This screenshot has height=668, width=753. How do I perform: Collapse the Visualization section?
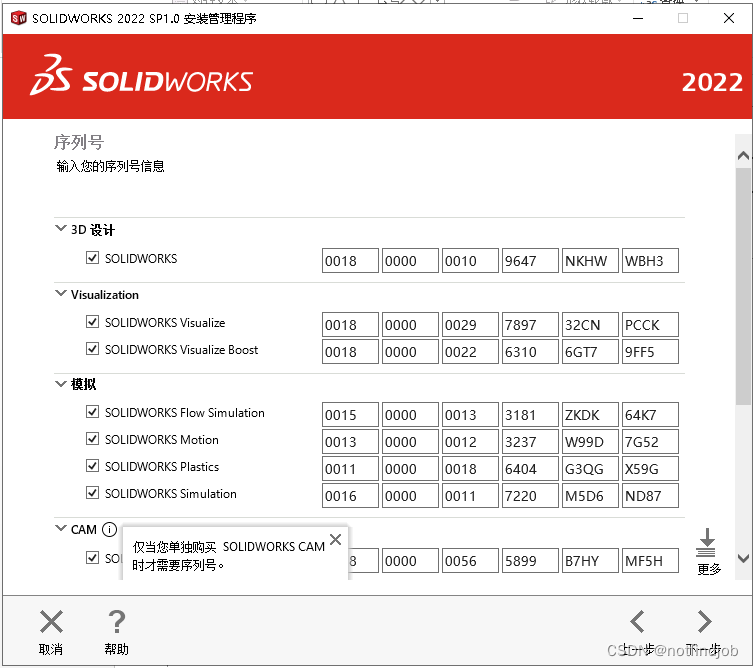coord(60,294)
